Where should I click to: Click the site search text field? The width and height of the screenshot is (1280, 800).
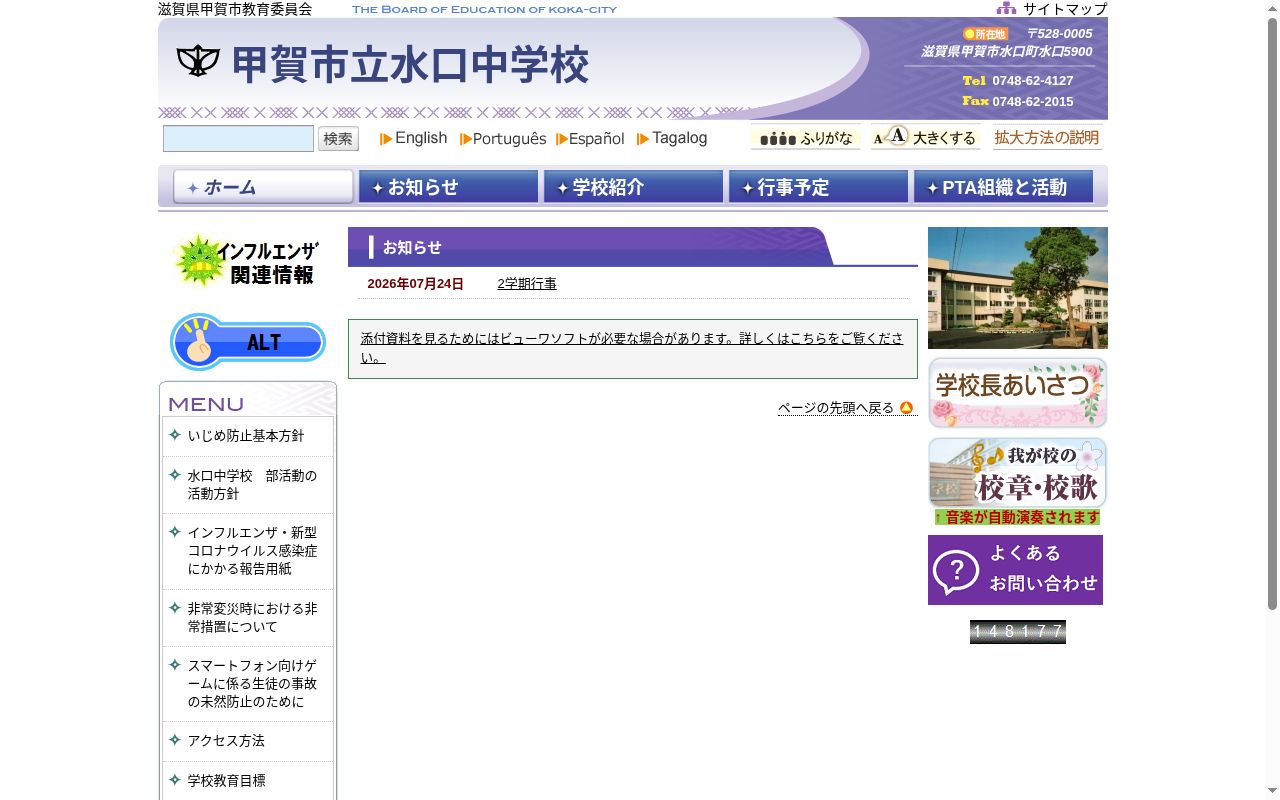239,139
